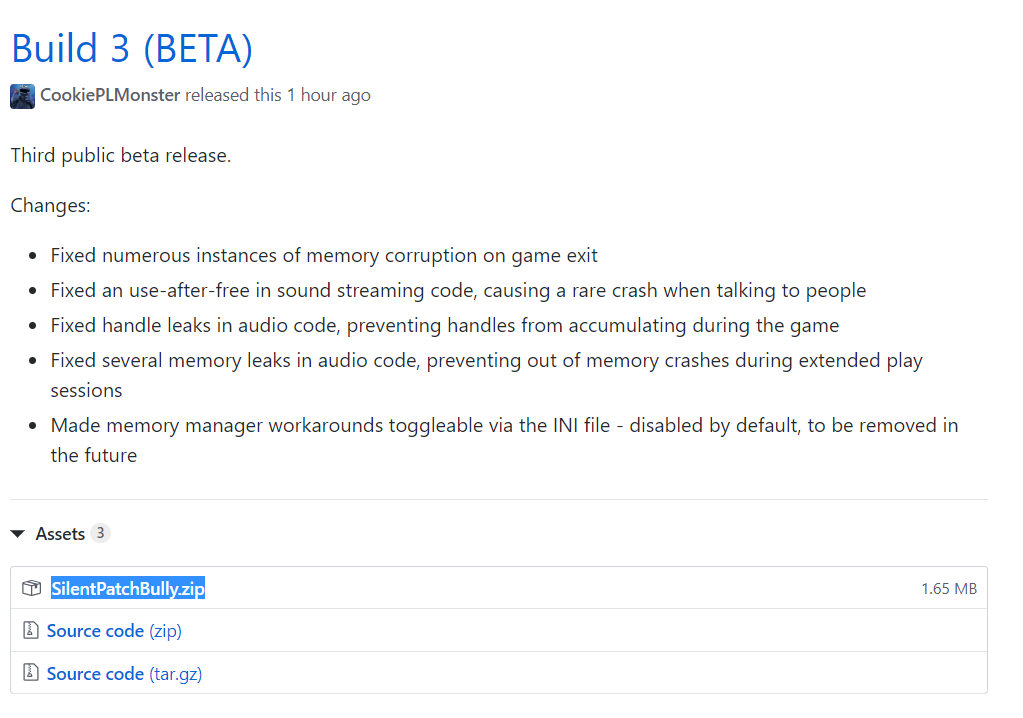The width and height of the screenshot is (1023, 718).
Task: Click the file icon beside Source code (zip)
Action: coord(31,631)
